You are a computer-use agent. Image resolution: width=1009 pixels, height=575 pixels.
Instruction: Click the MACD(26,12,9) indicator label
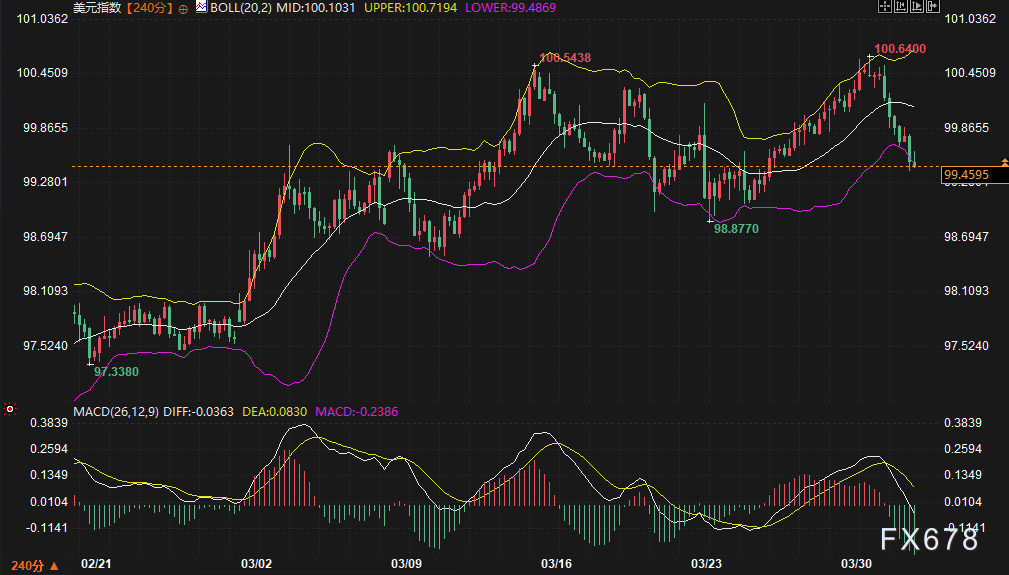[x=115, y=411]
